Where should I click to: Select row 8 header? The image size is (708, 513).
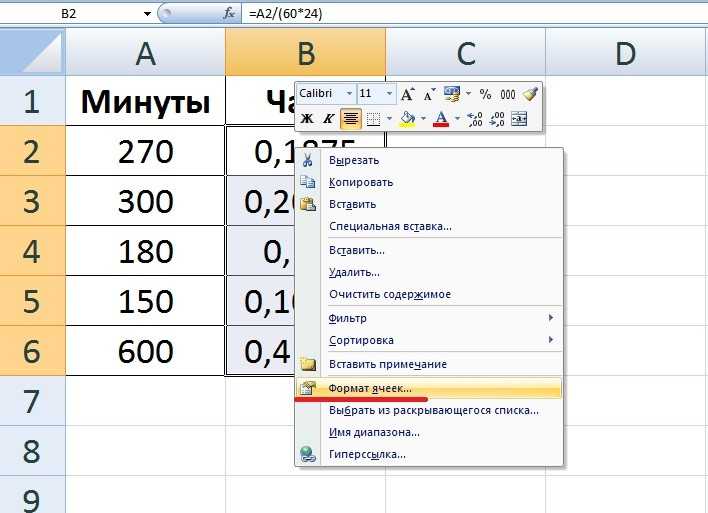click(x=33, y=450)
